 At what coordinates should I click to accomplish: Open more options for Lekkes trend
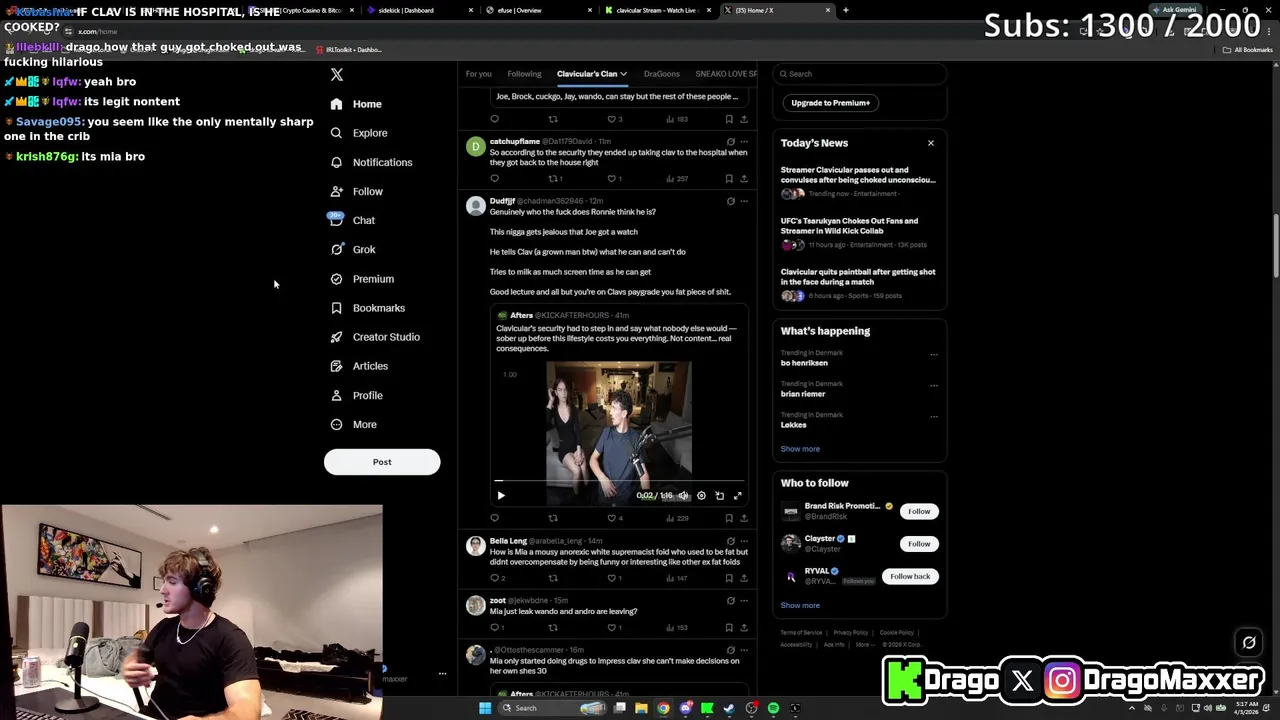click(934, 416)
